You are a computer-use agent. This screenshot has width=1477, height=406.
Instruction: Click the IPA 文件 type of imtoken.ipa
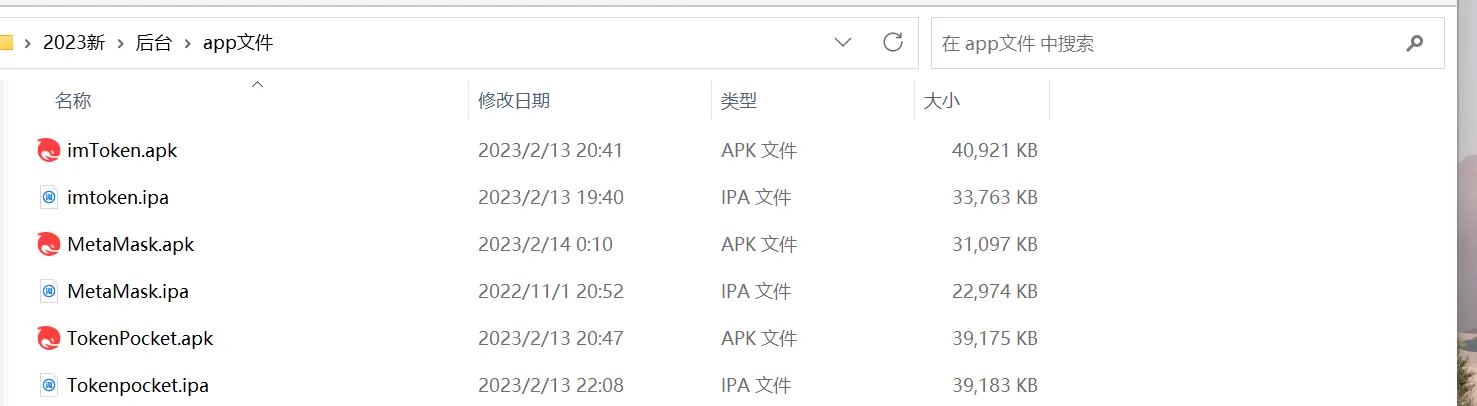click(756, 198)
